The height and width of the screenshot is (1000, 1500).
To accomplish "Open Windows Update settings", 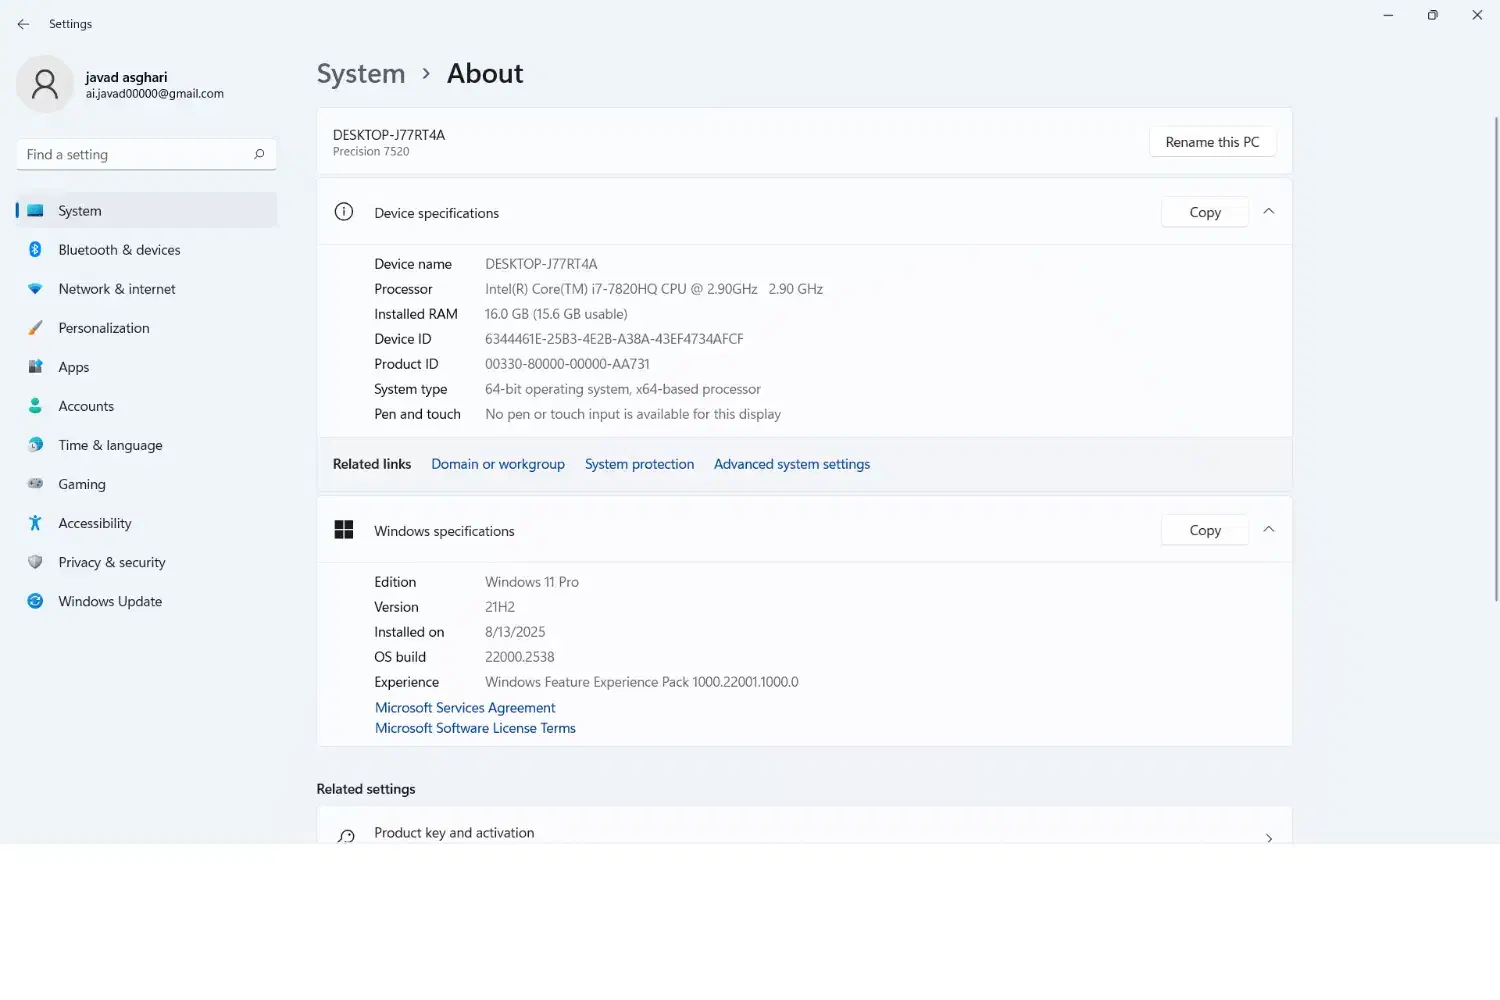I will (110, 601).
